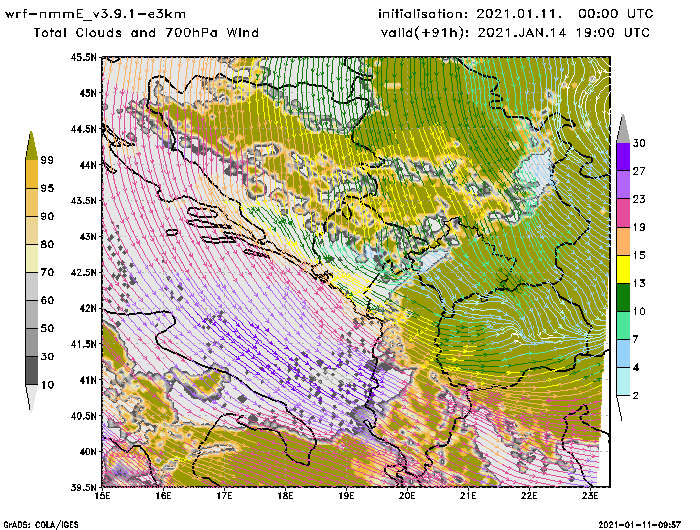Pick the tan 80–90 cloud legend swatch
700x530 pixels.
pos(32,230)
